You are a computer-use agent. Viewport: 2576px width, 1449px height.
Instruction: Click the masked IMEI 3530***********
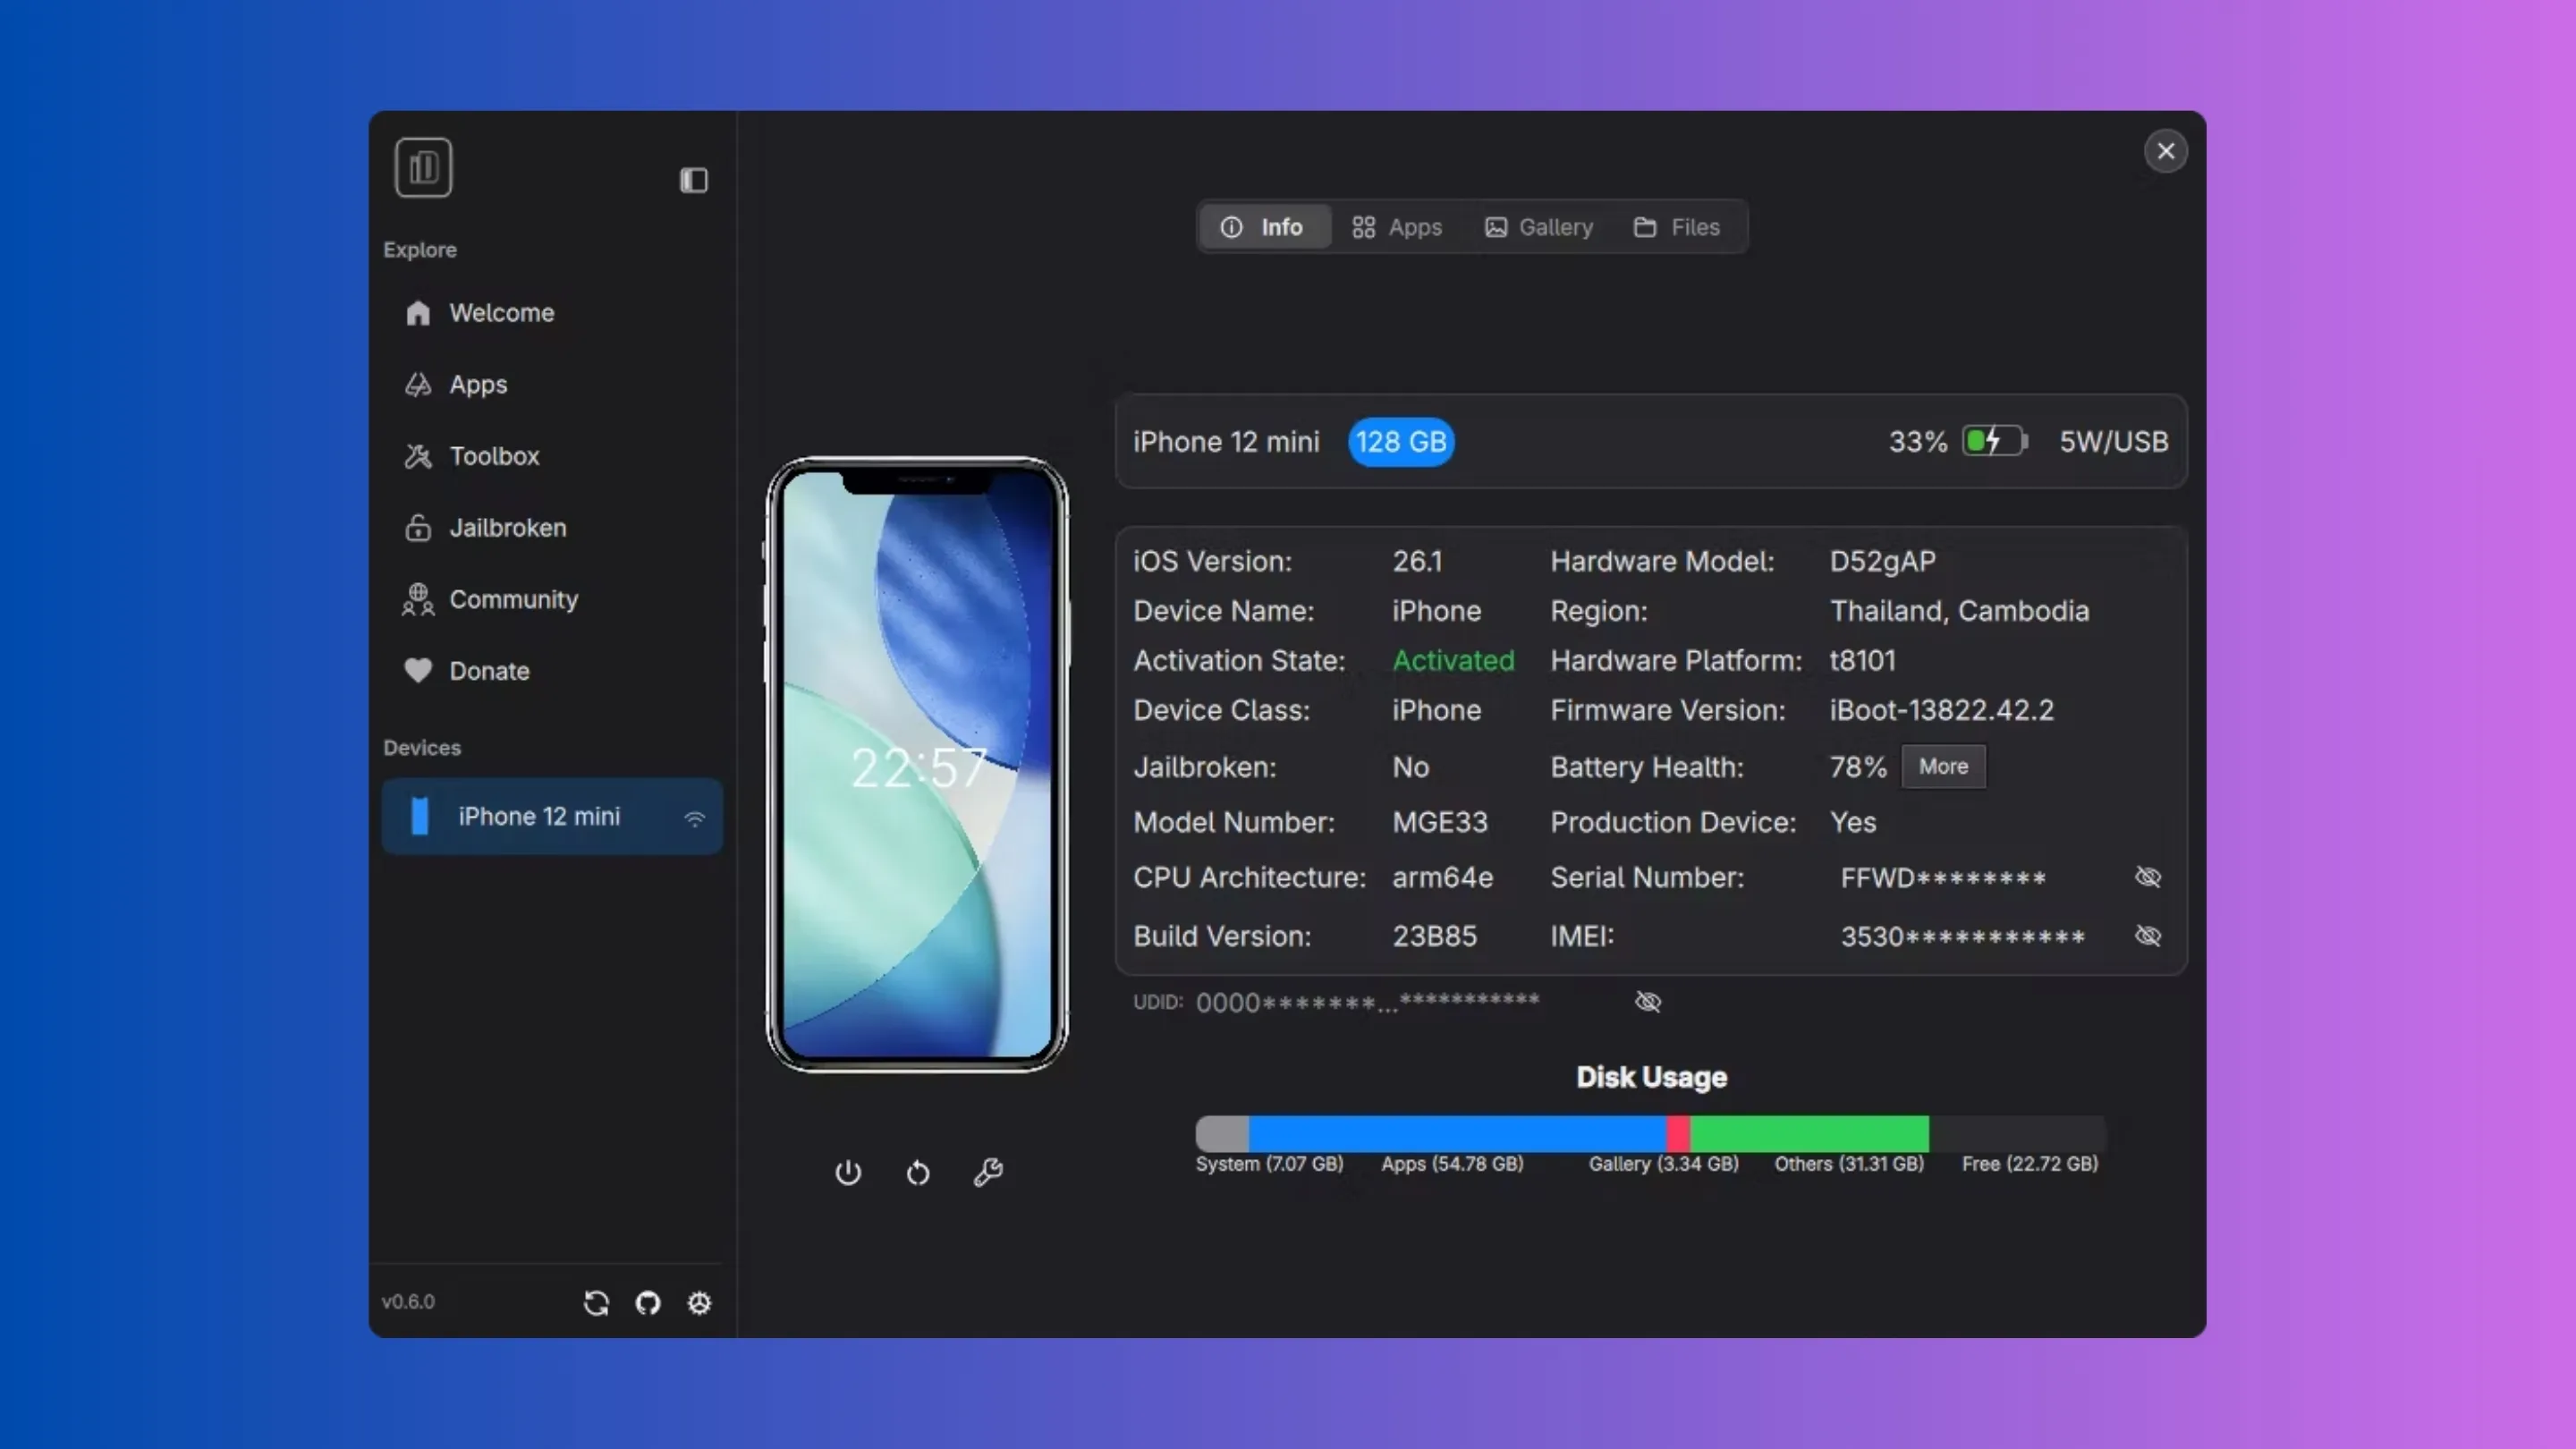click(x=1962, y=937)
